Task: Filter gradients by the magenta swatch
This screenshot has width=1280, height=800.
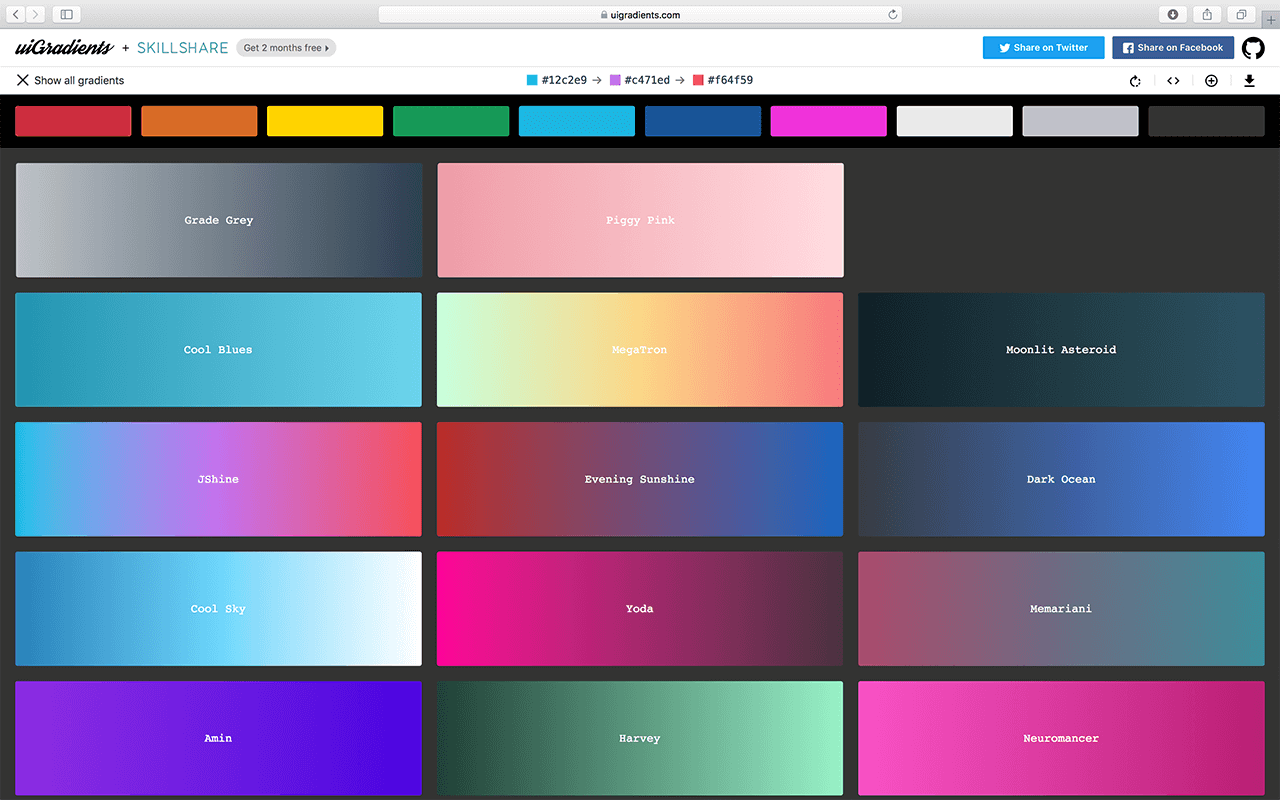Action: coord(828,121)
